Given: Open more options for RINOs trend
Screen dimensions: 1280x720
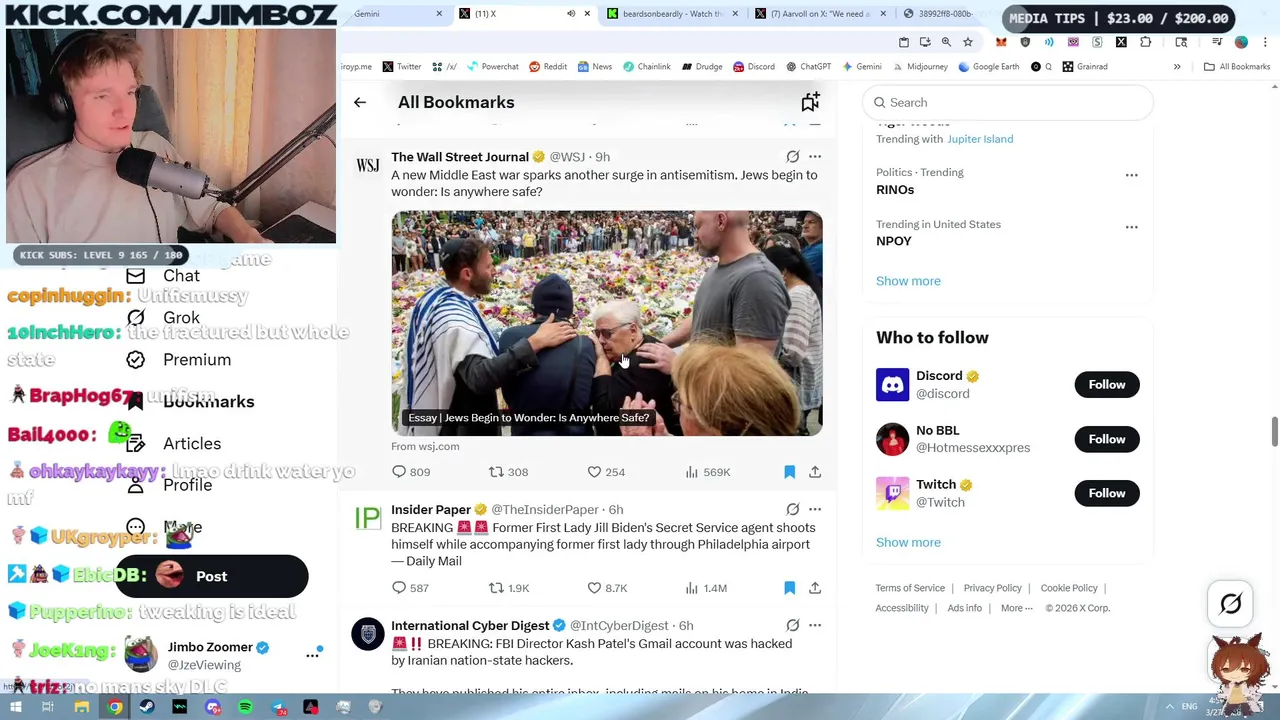Looking at the screenshot, I should click(1131, 175).
